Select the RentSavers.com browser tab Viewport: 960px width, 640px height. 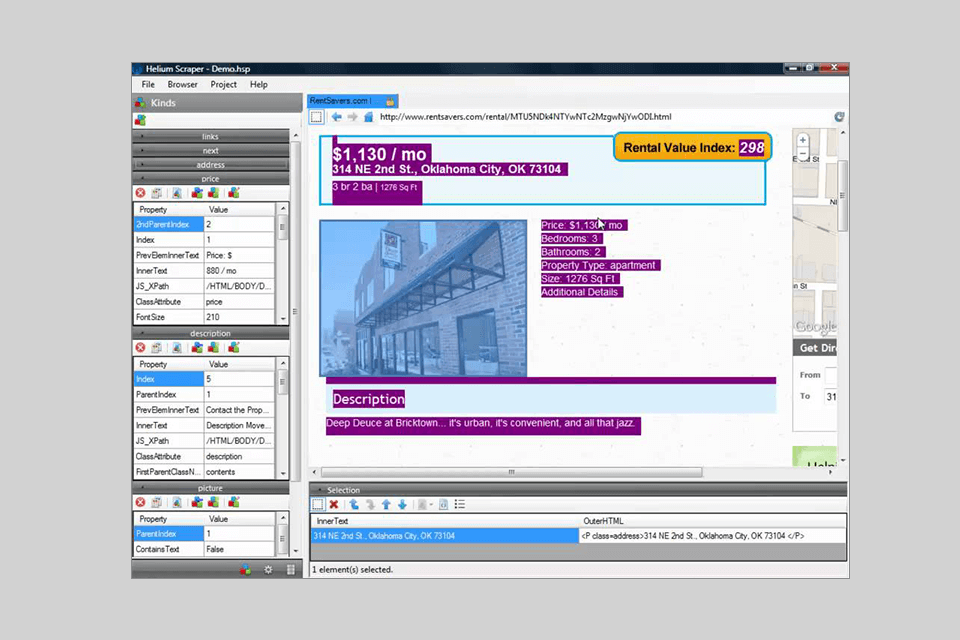tap(352, 100)
